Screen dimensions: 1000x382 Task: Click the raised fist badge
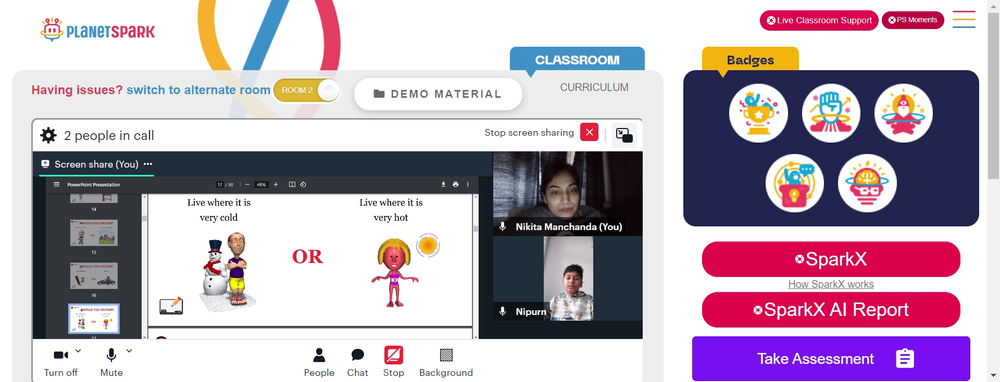pyautogui.click(x=831, y=114)
